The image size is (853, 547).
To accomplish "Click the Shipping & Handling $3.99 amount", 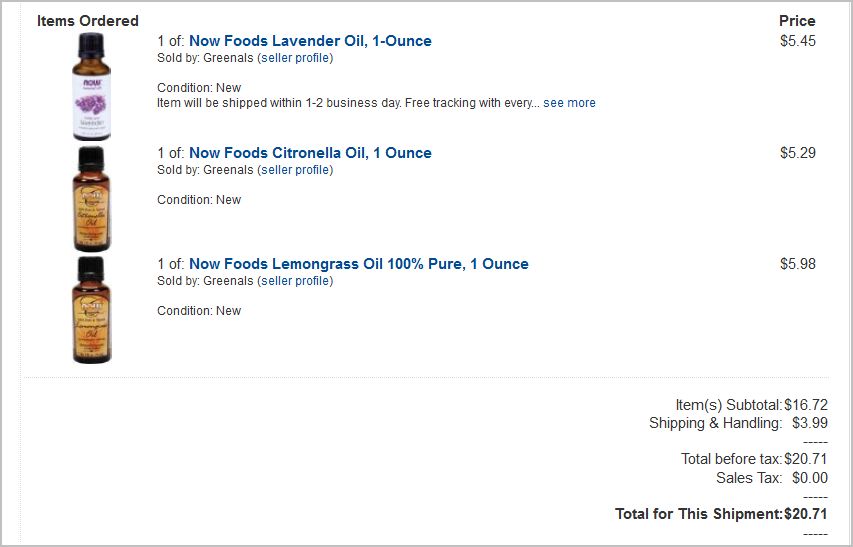I will (810, 423).
